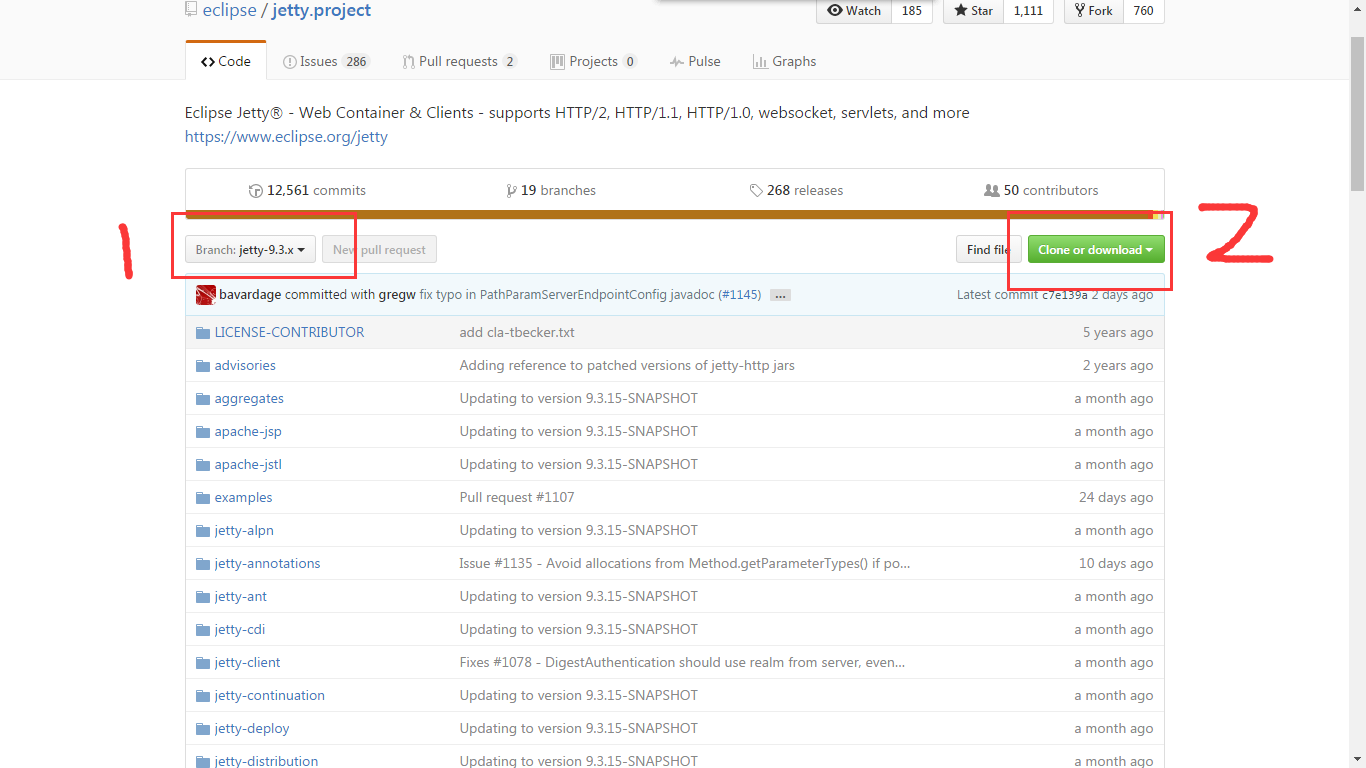The width and height of the screenshot is (1366, 768).
Task: Click the watchers count 185
Action: 912,11
